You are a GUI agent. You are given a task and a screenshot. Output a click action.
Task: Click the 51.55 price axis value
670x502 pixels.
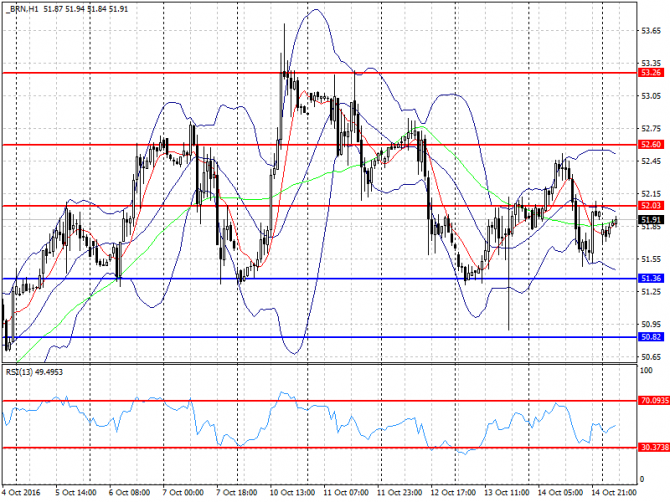point(651,259)
